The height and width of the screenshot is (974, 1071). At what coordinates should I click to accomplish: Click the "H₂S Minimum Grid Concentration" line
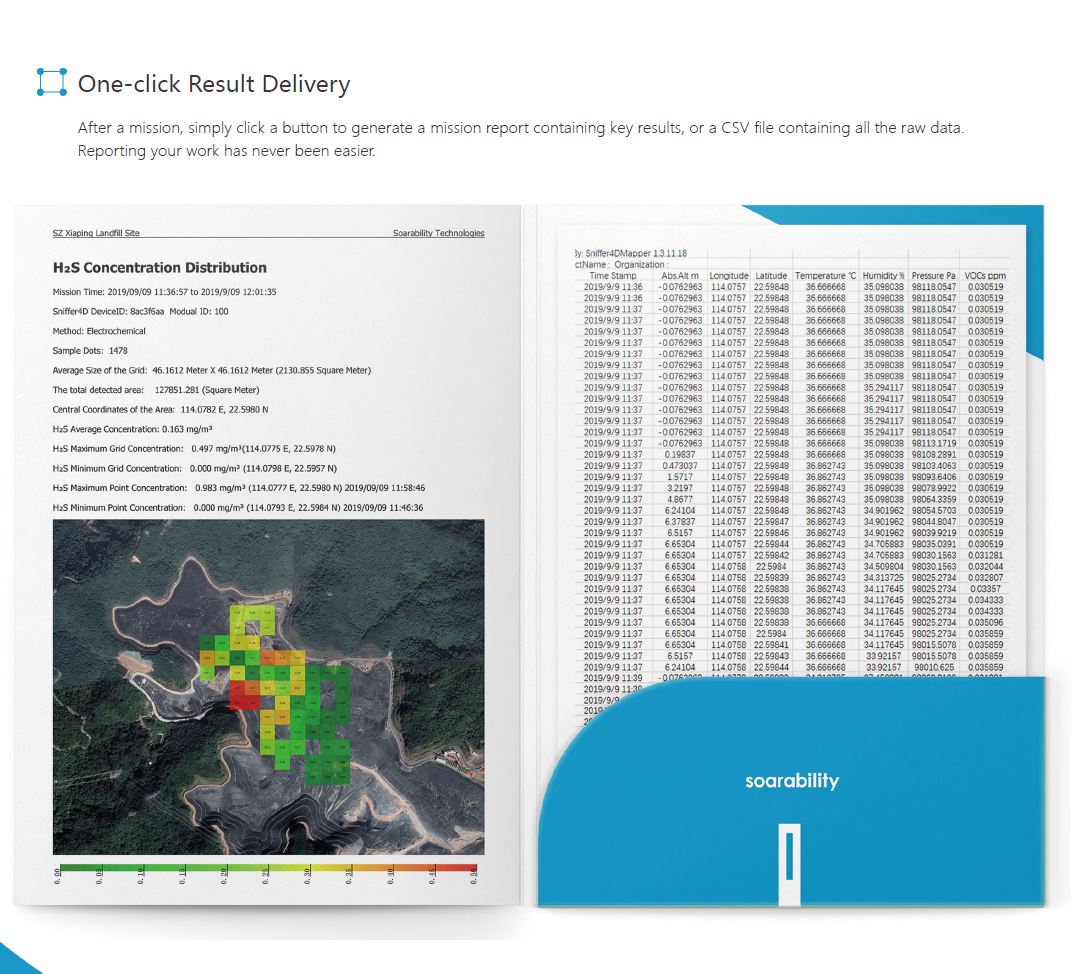click(195, 469)
